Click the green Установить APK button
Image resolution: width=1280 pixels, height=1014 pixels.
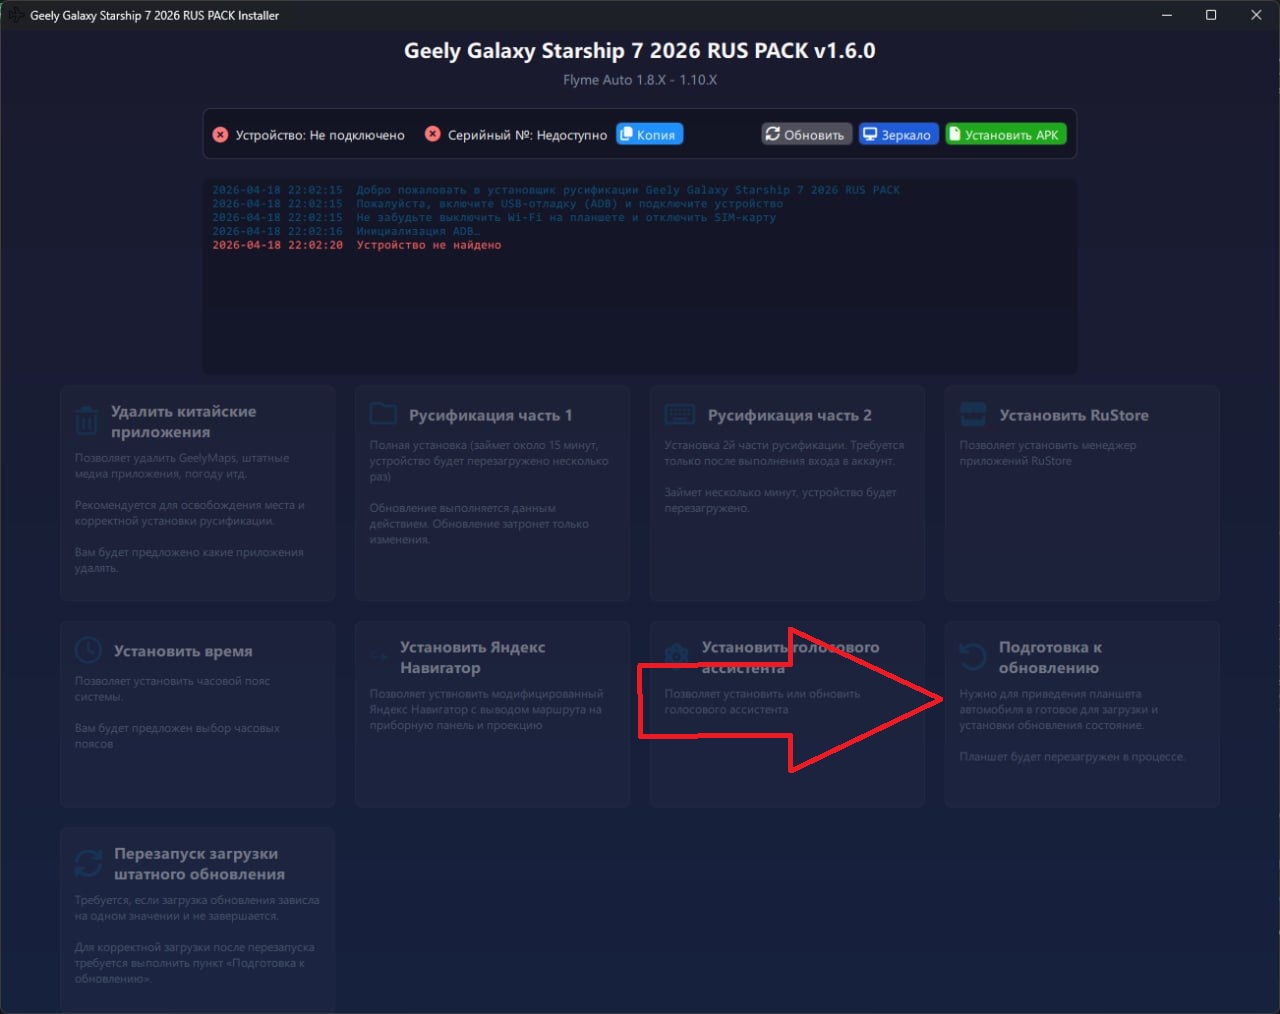click(1005, 134)
